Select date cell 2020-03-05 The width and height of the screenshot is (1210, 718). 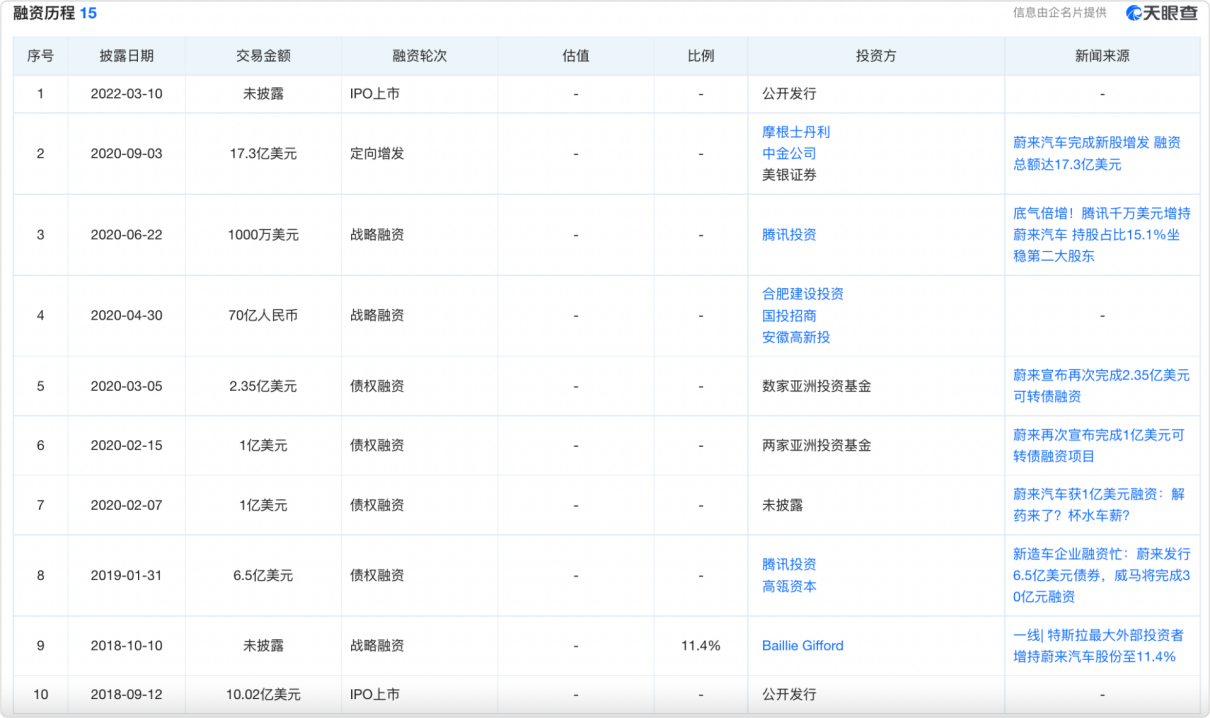coord(126,386)
